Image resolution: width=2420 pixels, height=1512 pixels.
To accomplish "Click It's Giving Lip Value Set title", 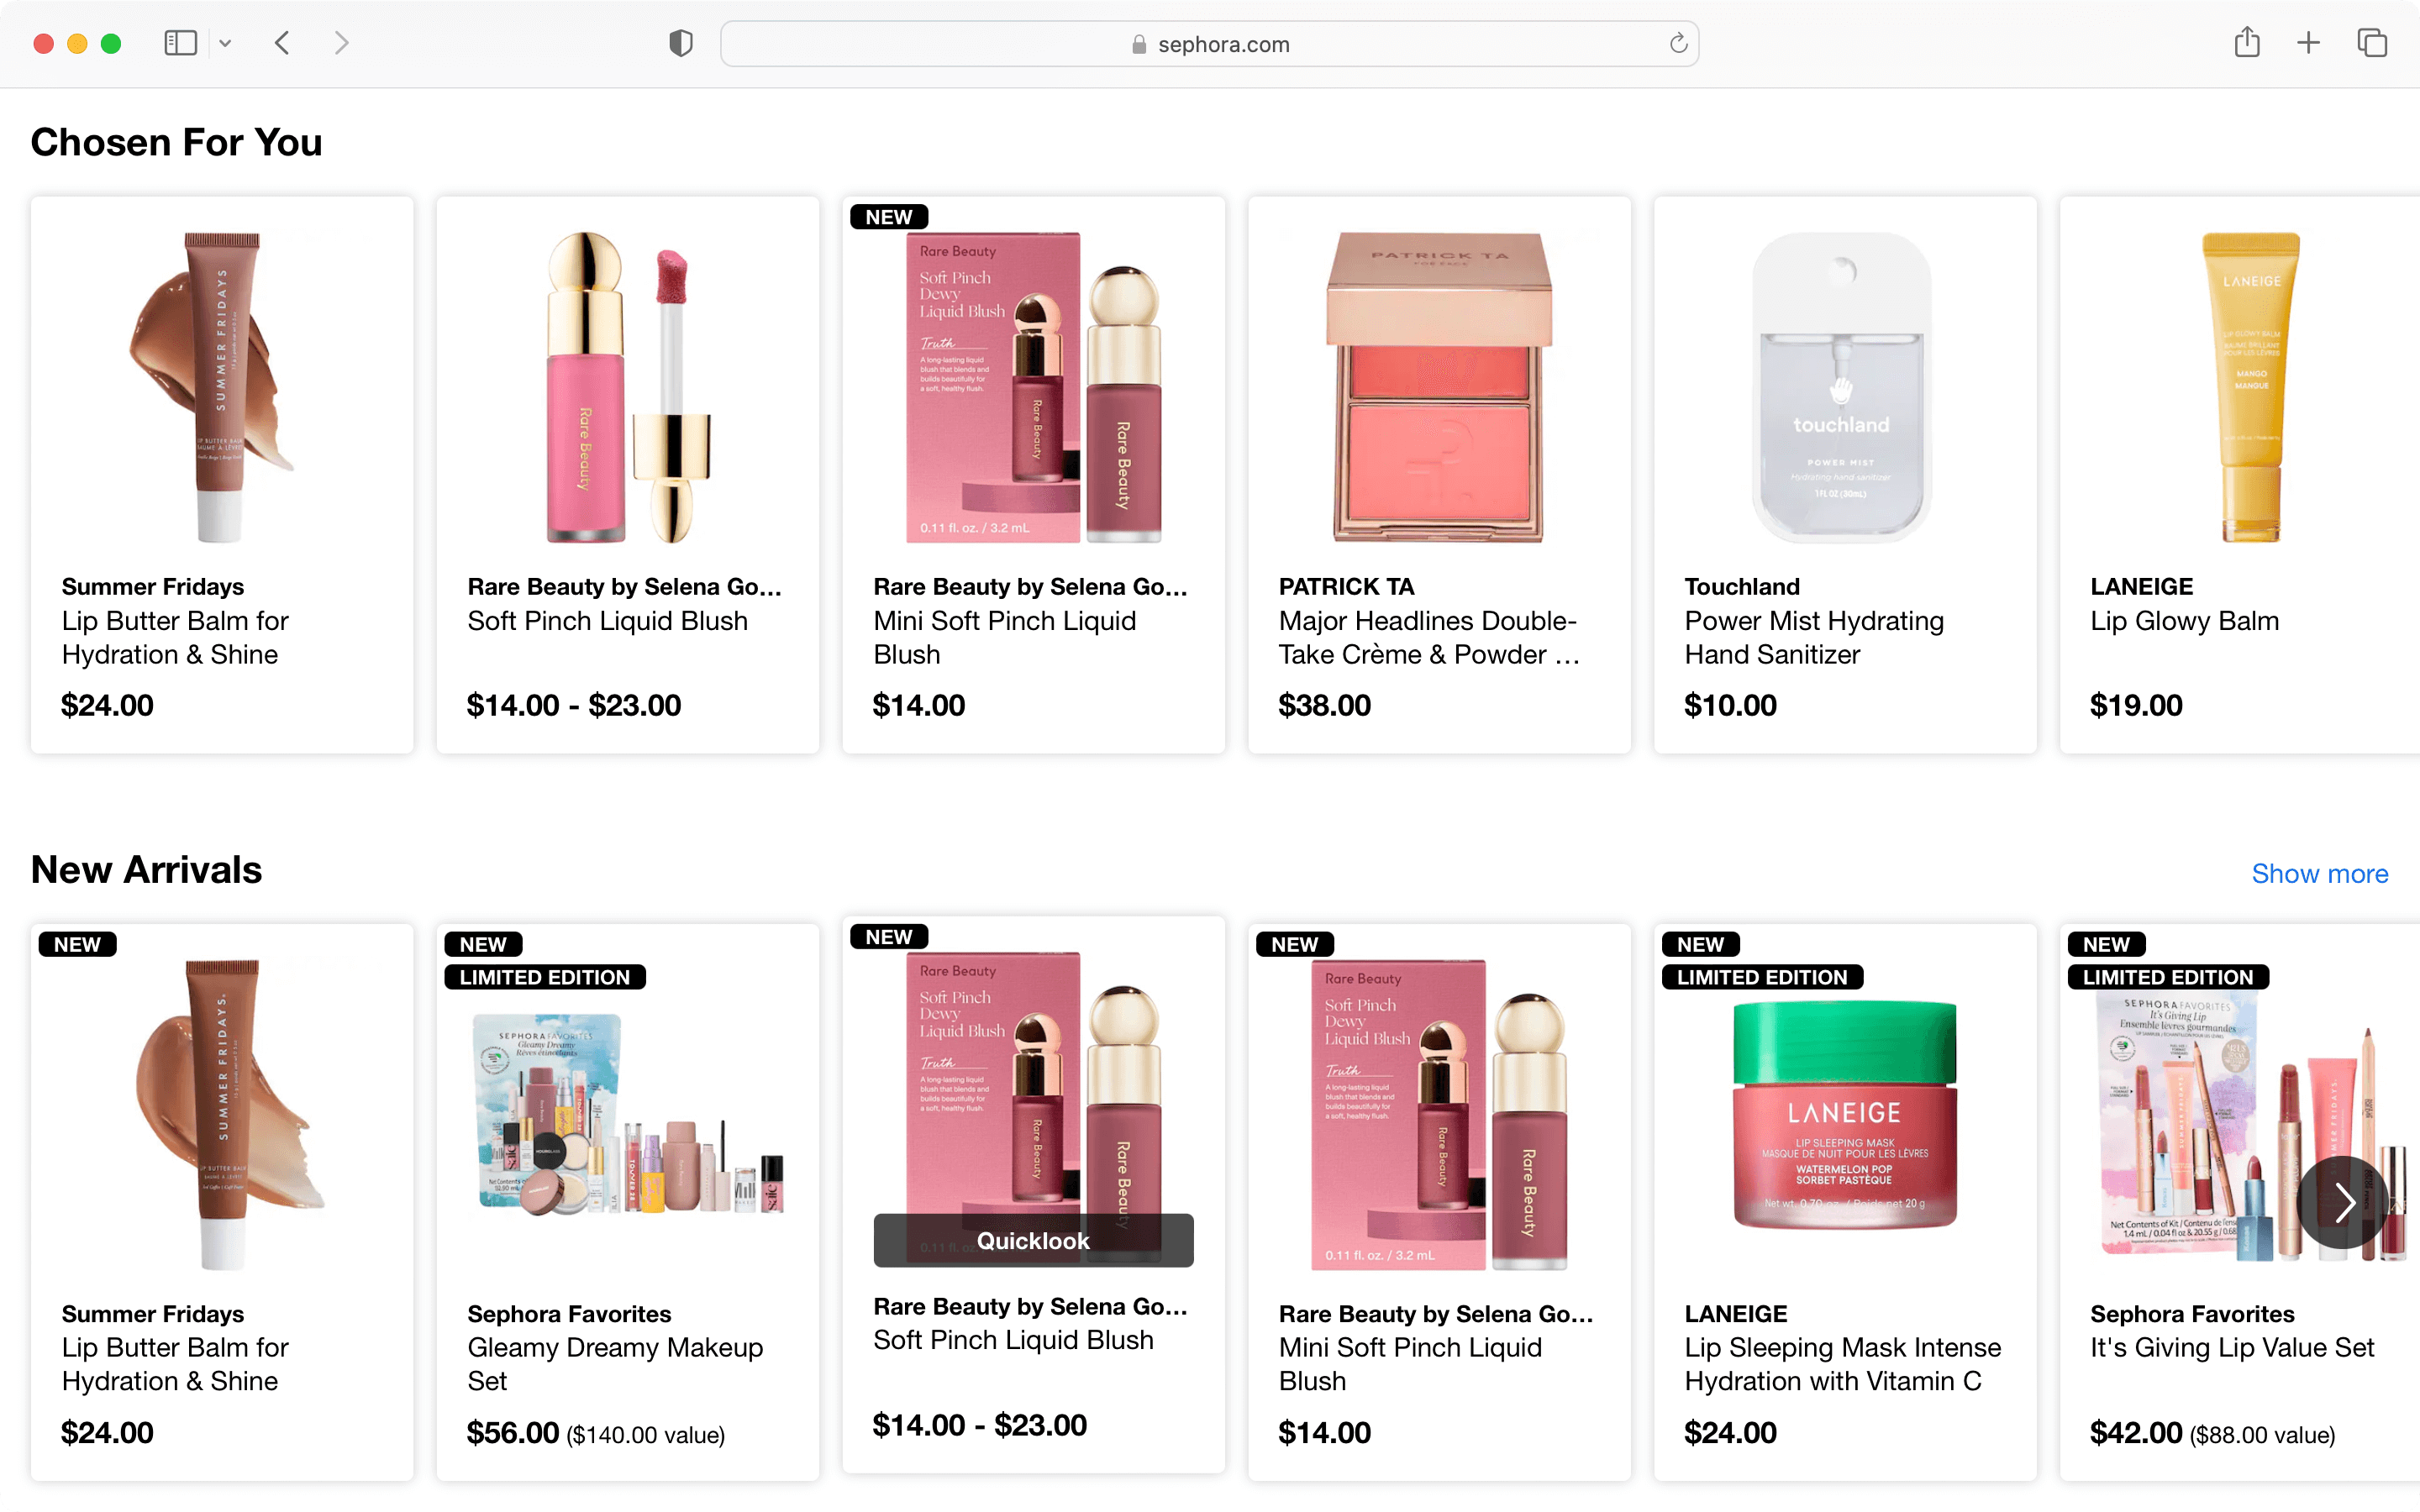I will [x=2231, y=1348].
